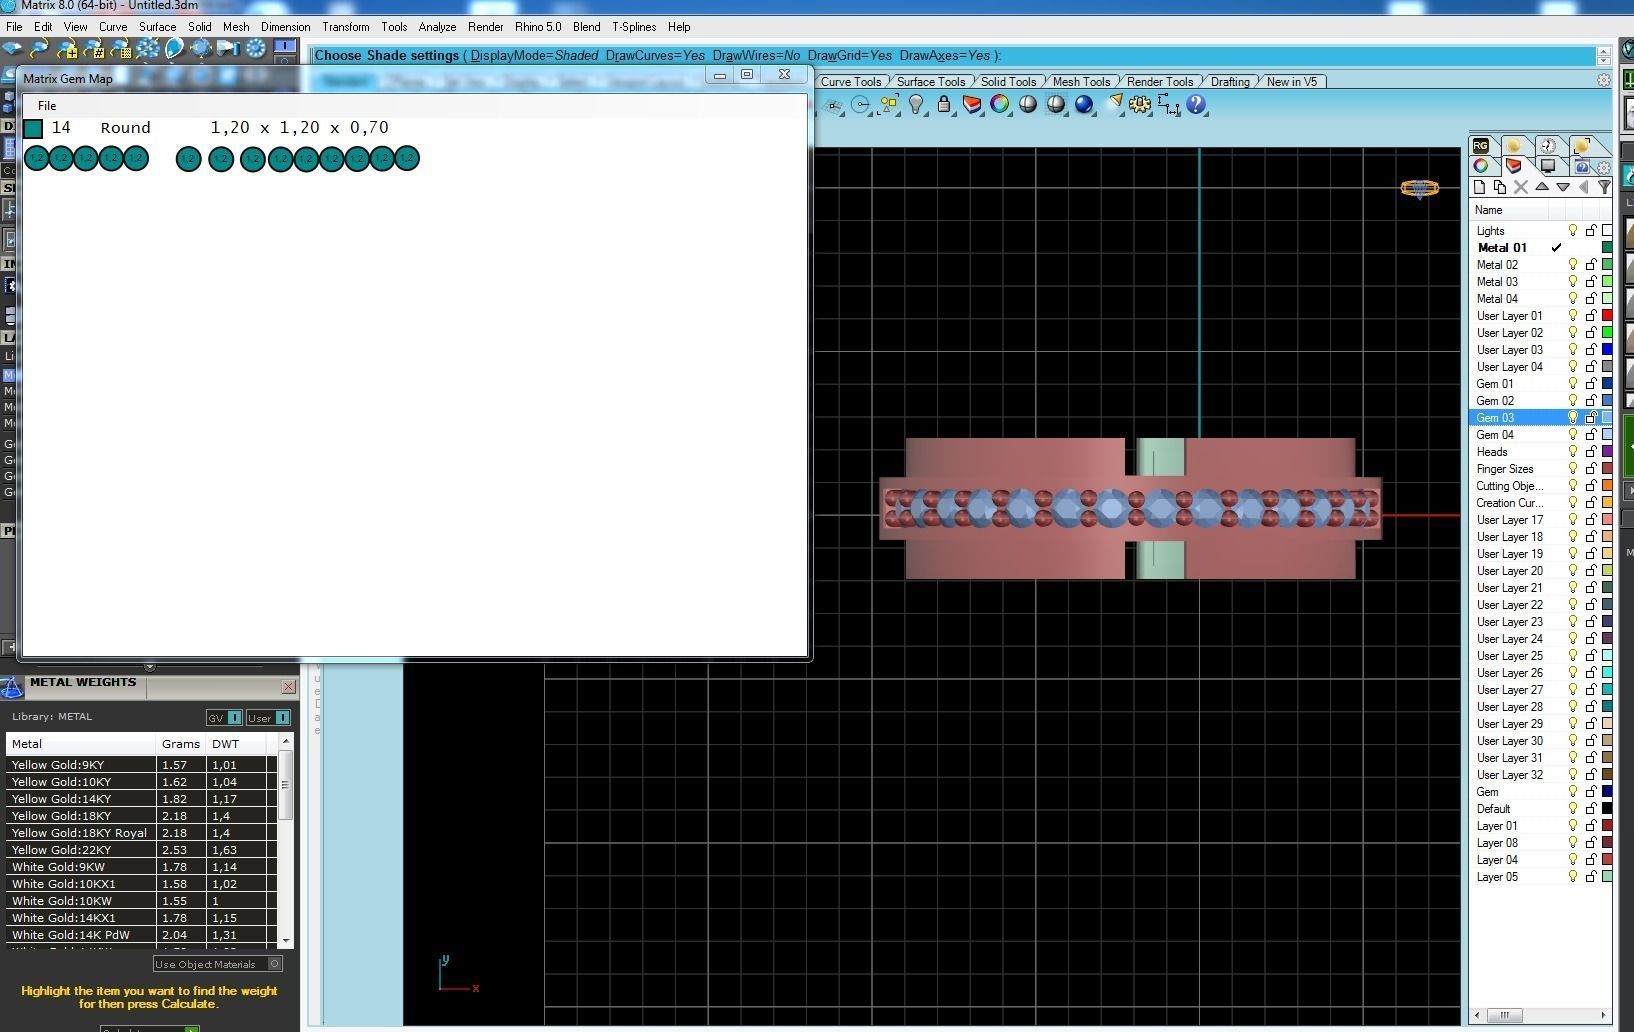Create a new layer with blank page icon
1634x1032 pixels.
[x=1479, y=187]
